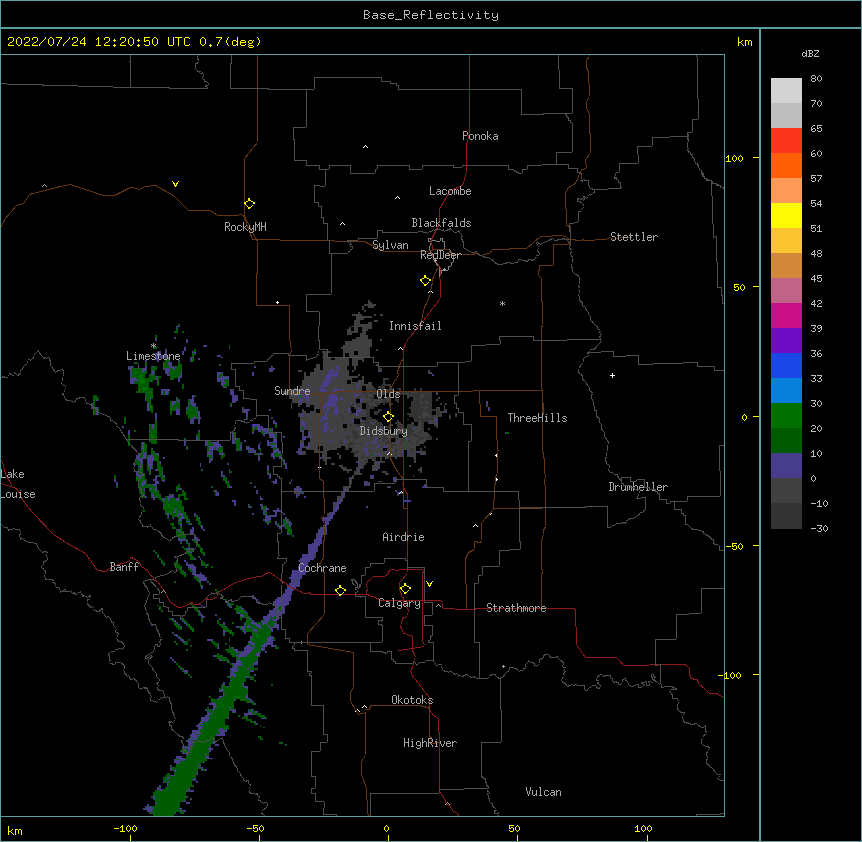862x842 pixels.
Task: Click the blue 36-33 dBZ legend swatch
Action: click(x=786, y=366)
